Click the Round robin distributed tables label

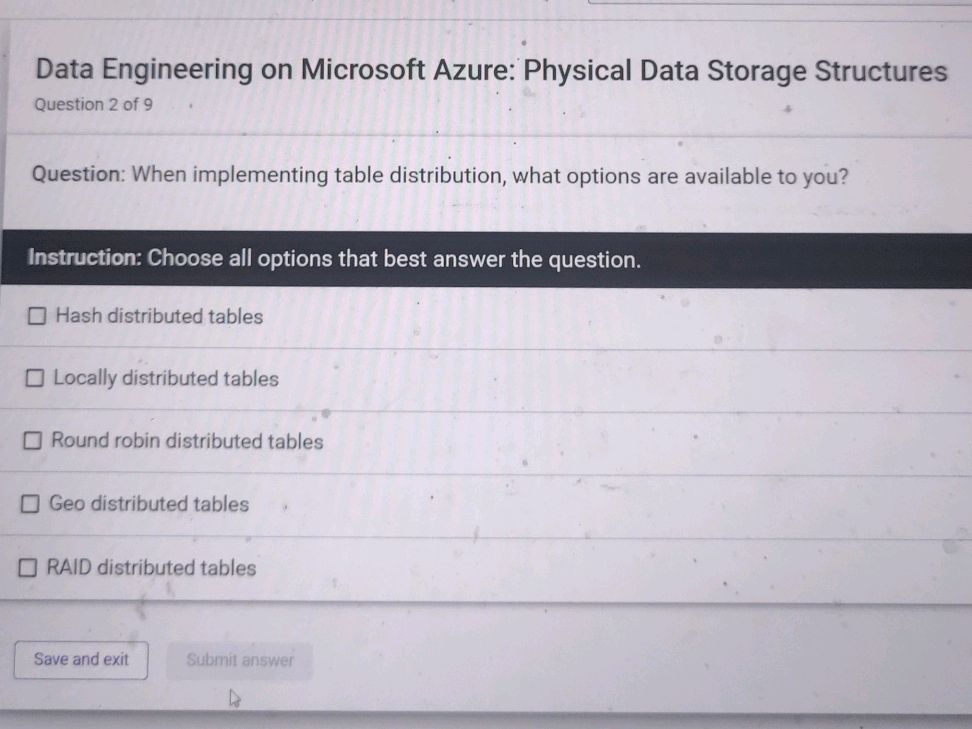[x=184, y=441]
